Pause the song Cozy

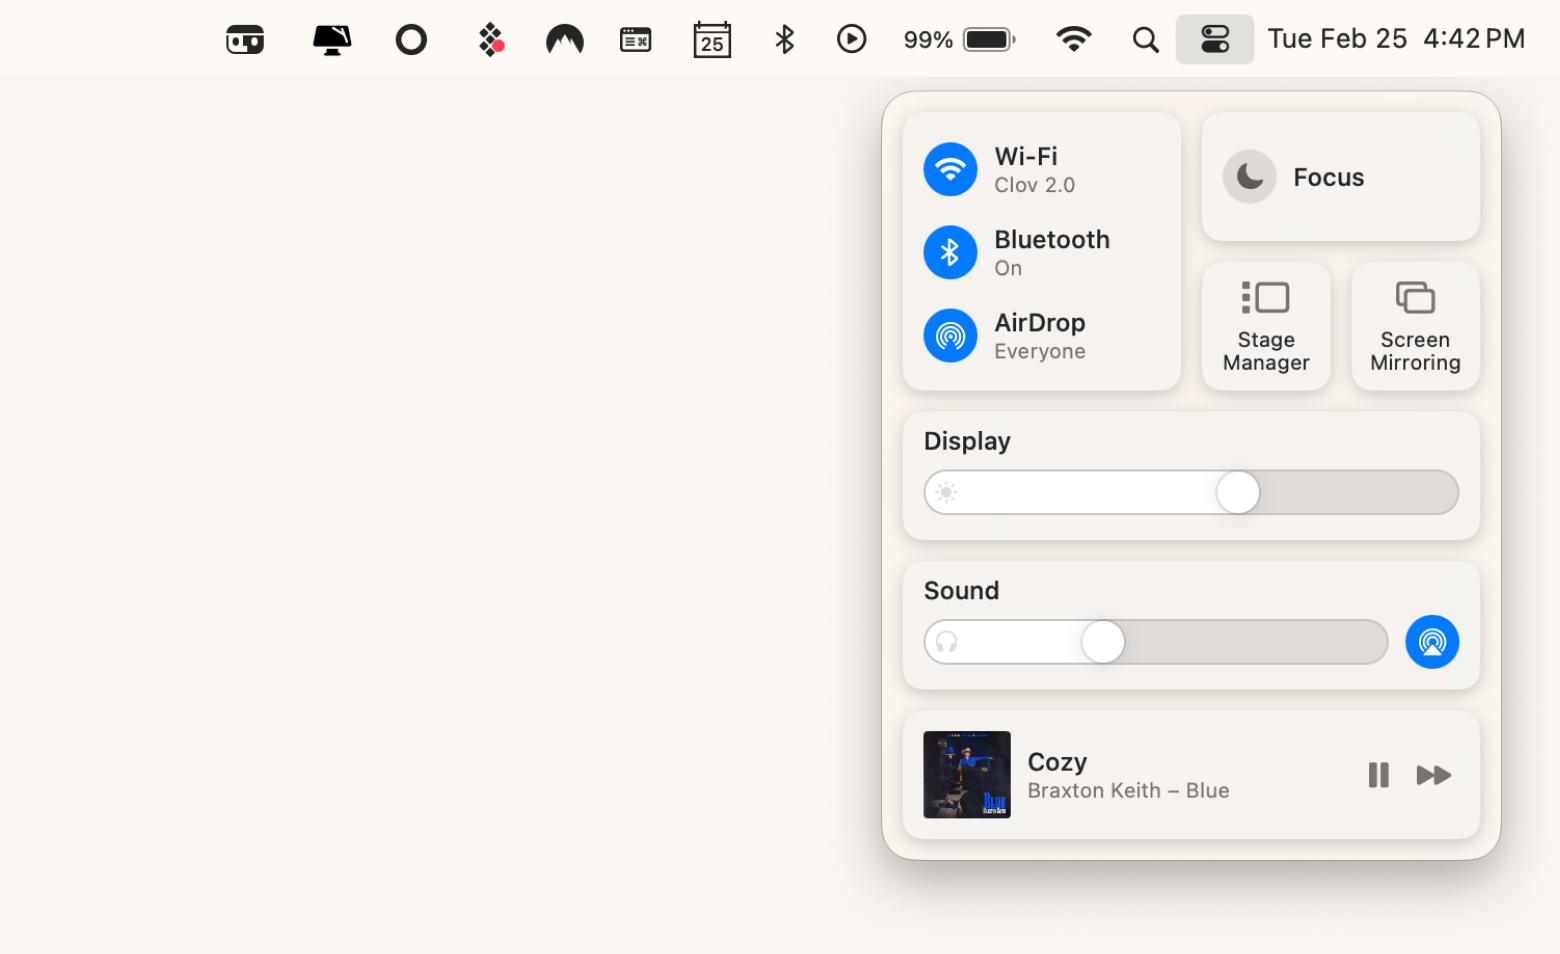point(1378,775)
